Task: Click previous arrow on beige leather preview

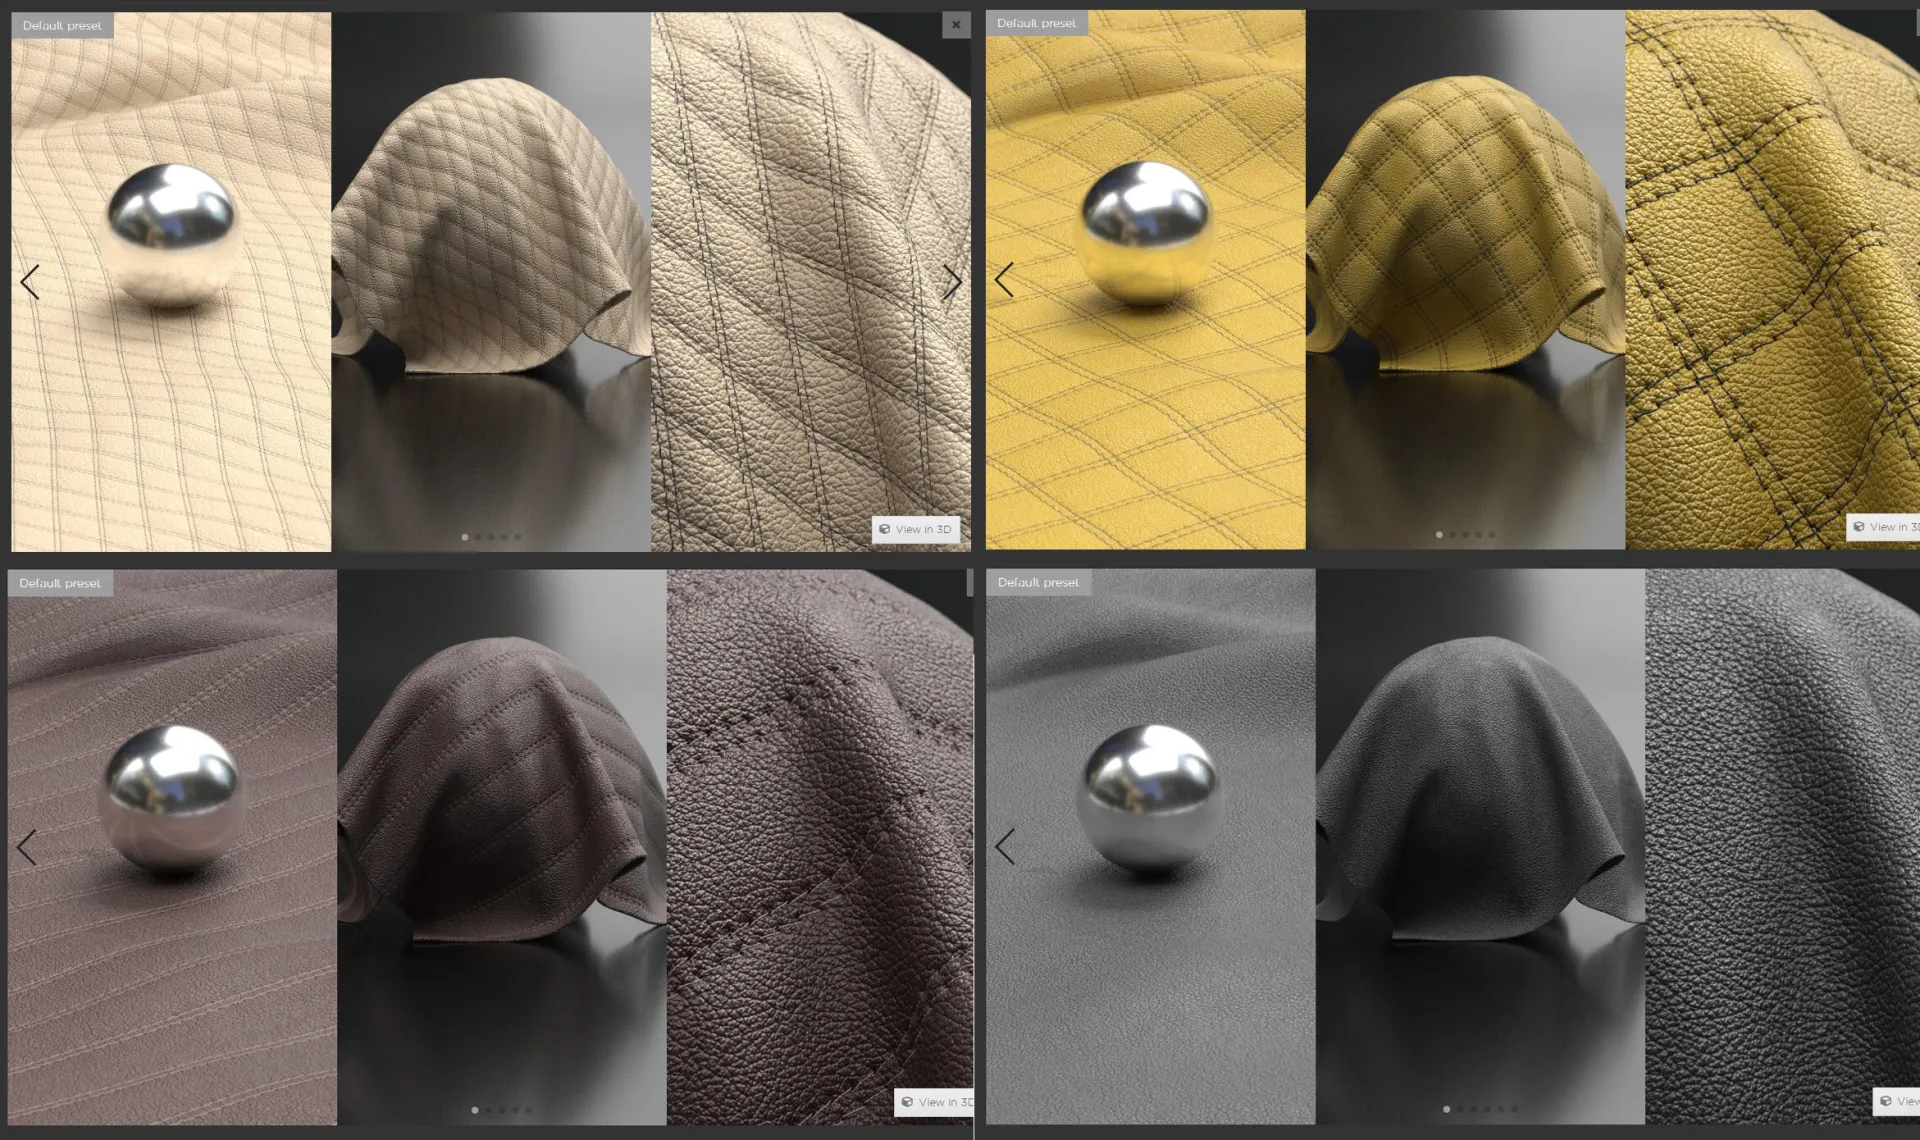Action: click(x=30, y=282)
